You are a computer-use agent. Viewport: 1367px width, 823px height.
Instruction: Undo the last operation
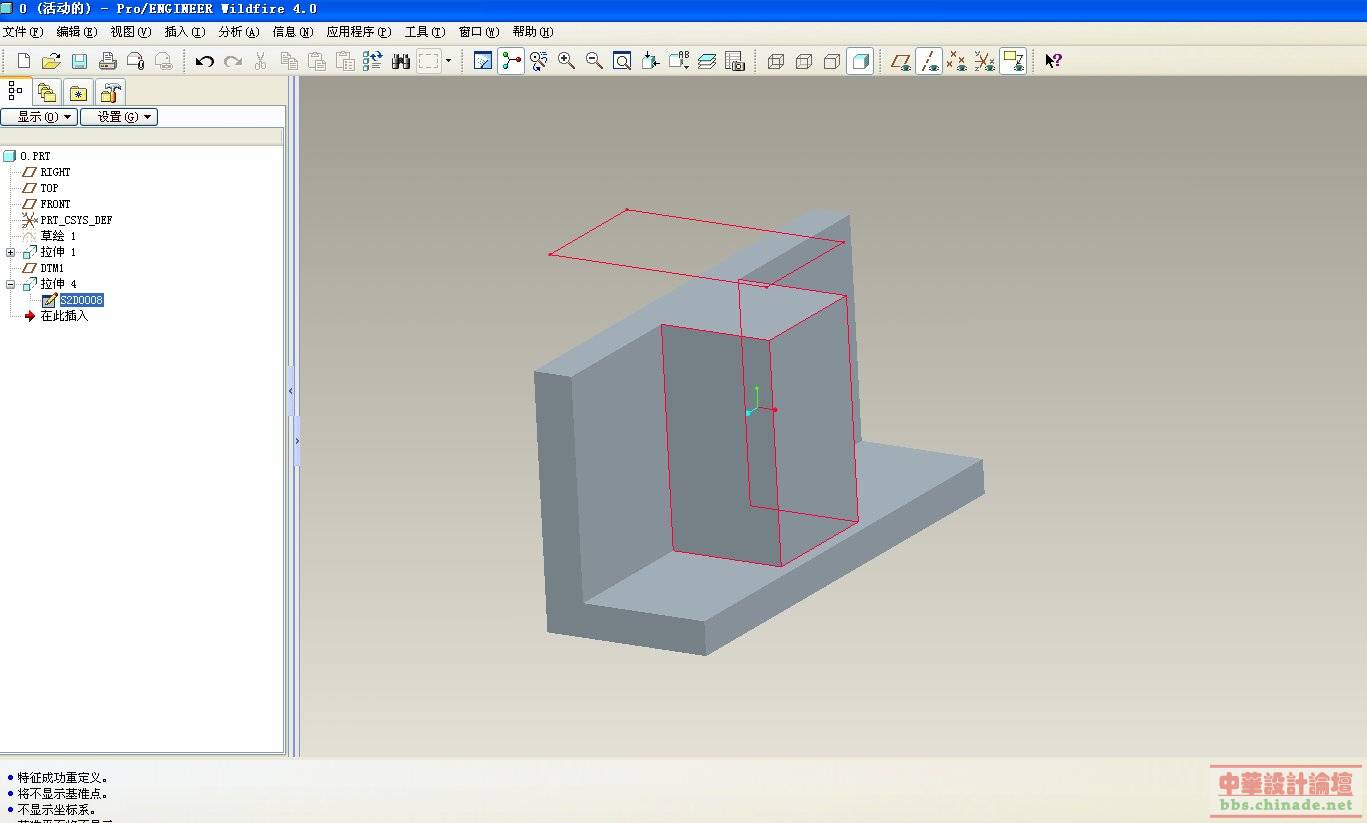tap(205, 61)
